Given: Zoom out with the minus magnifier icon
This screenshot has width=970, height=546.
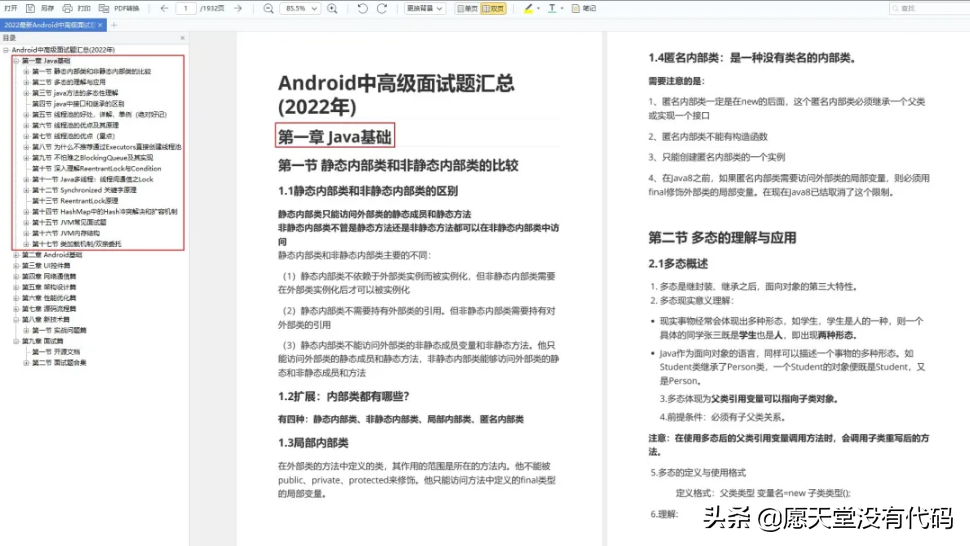Looking at the screenshot, I should 268,8.
